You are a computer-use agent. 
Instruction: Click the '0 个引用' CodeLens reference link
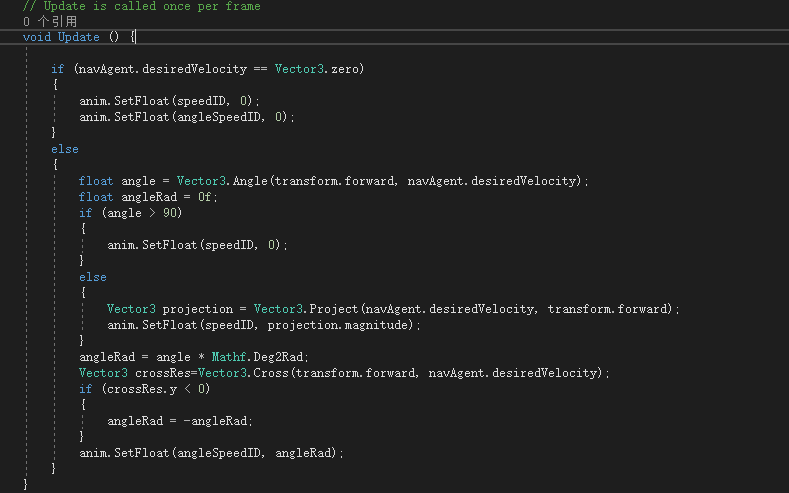coord(50,21)
